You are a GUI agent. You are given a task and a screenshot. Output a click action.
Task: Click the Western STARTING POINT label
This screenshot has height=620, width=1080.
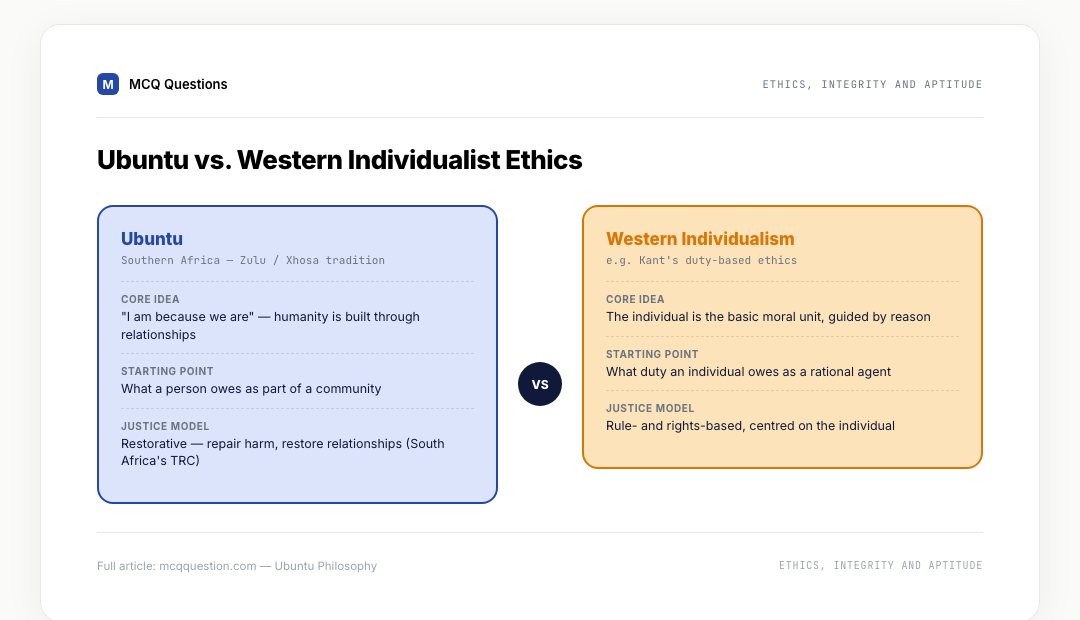pyautogui.click(x=652, y=354)
